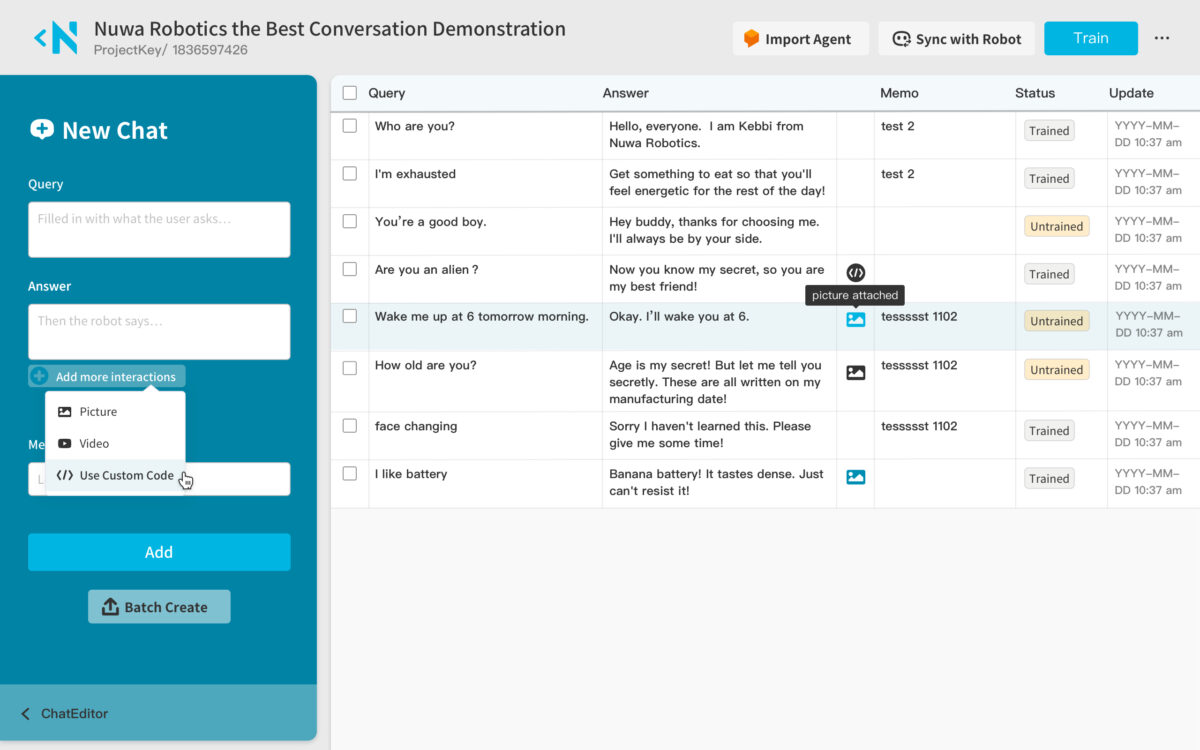Open Import Agent
The height and width of the screenshot is (750, 1200).
pyautogui.click(x=797, y=39)
